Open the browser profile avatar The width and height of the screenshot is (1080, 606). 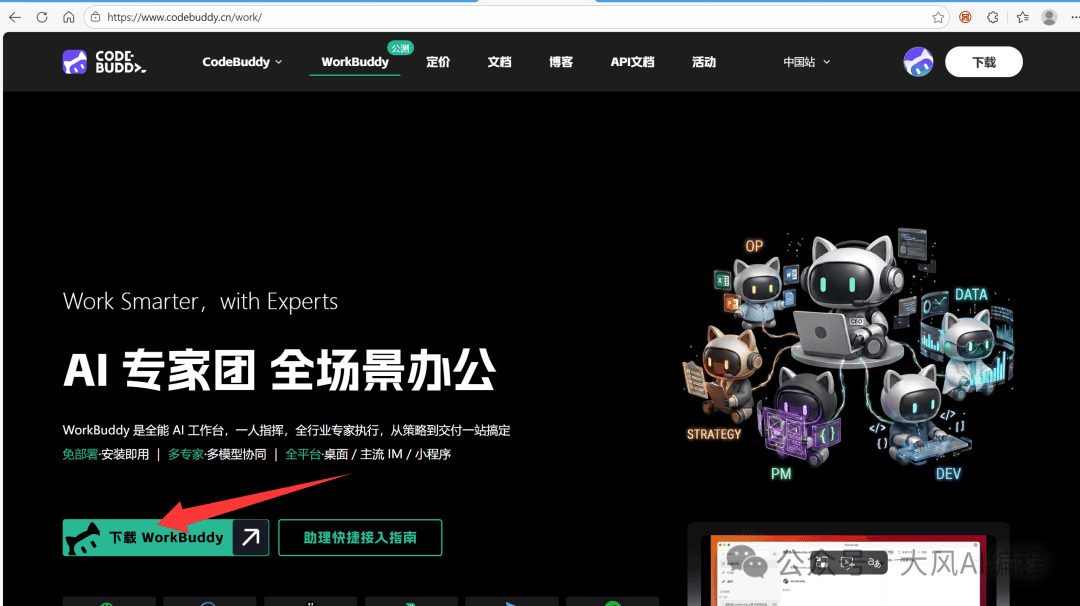pos(1049,17)
